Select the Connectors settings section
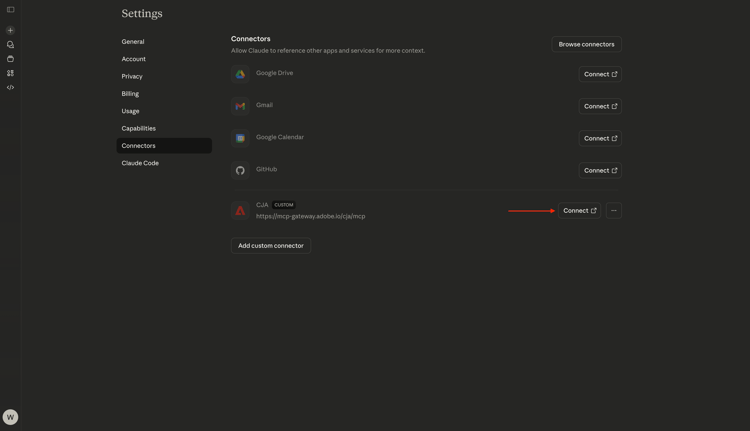 164,146
